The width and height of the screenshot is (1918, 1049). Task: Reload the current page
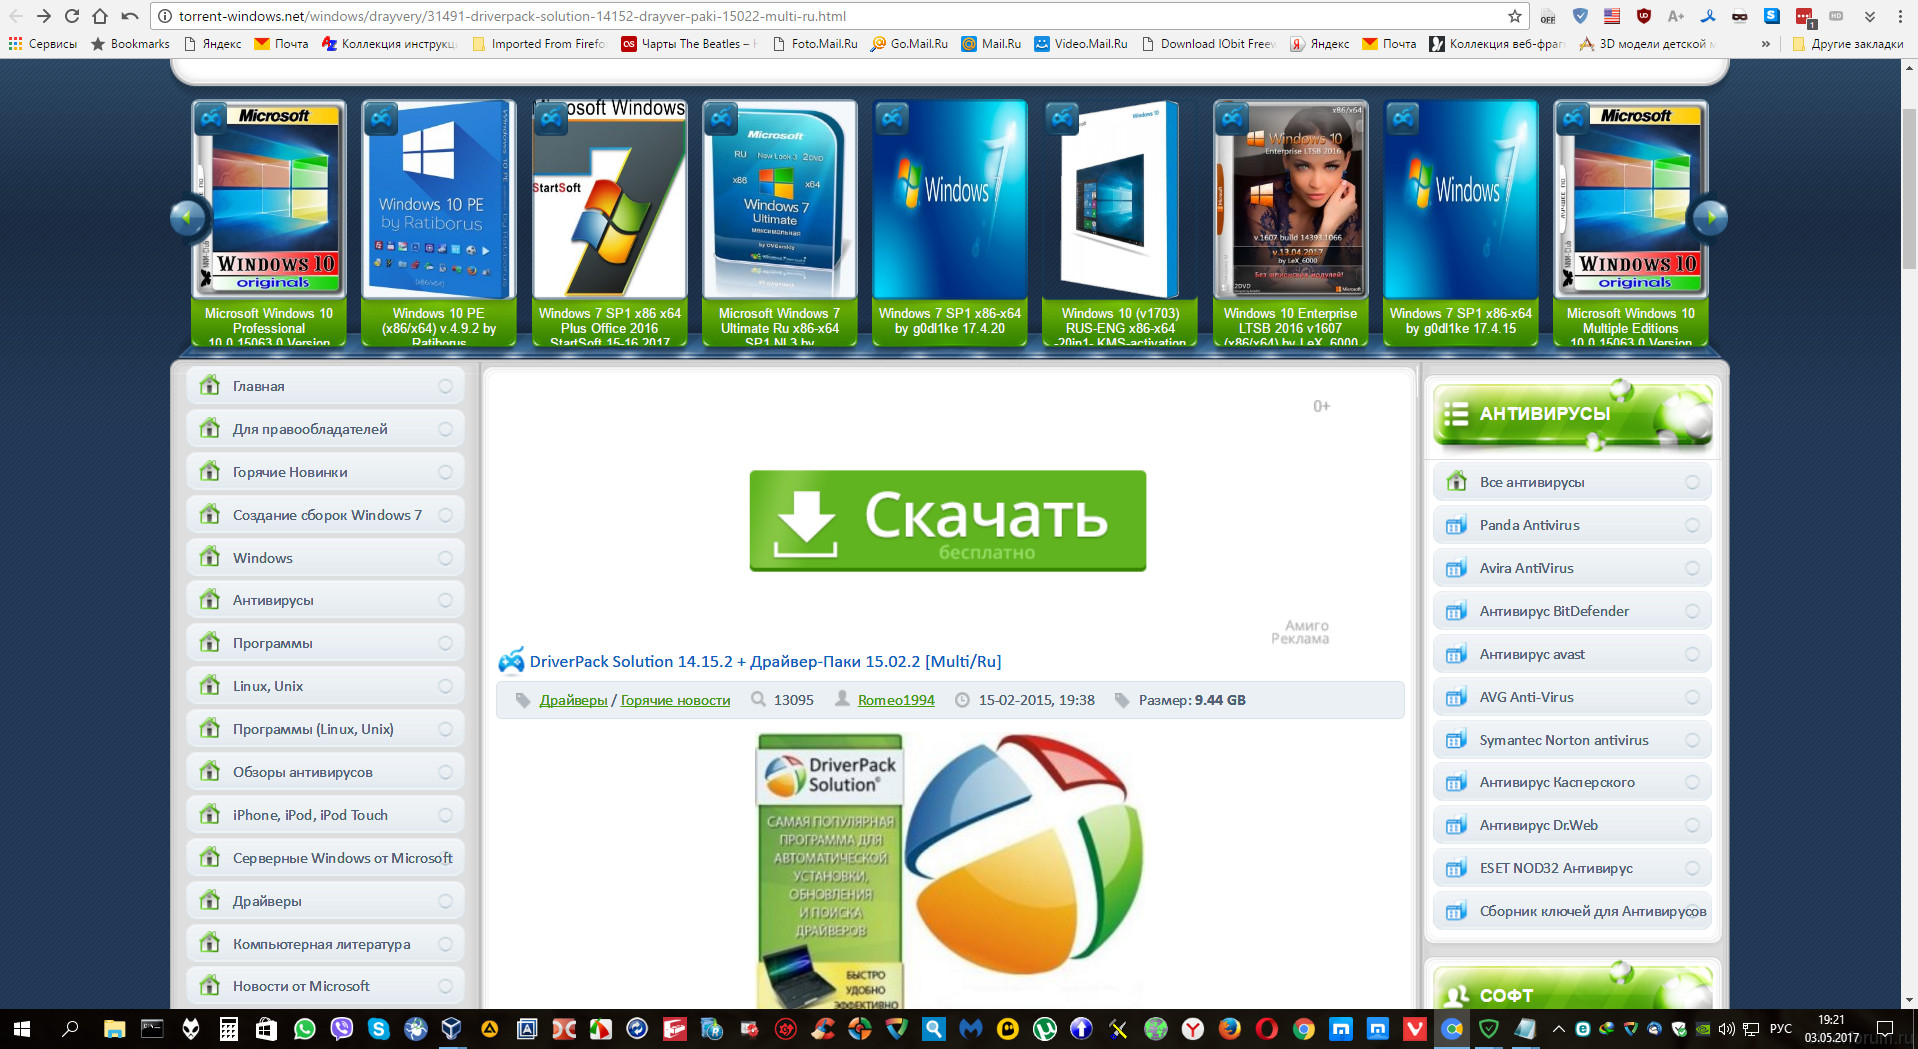pyautogui.click(x=72, y=16)
